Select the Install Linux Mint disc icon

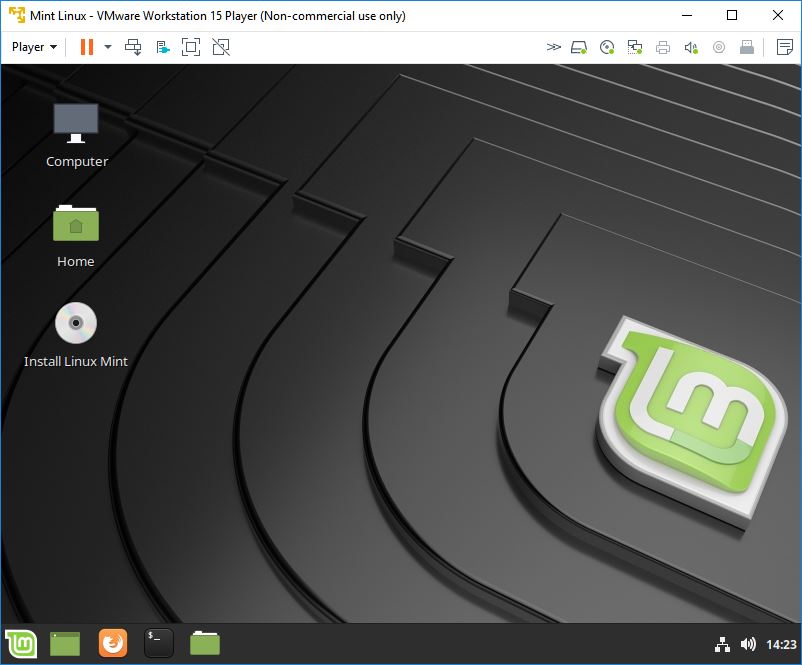76,323
